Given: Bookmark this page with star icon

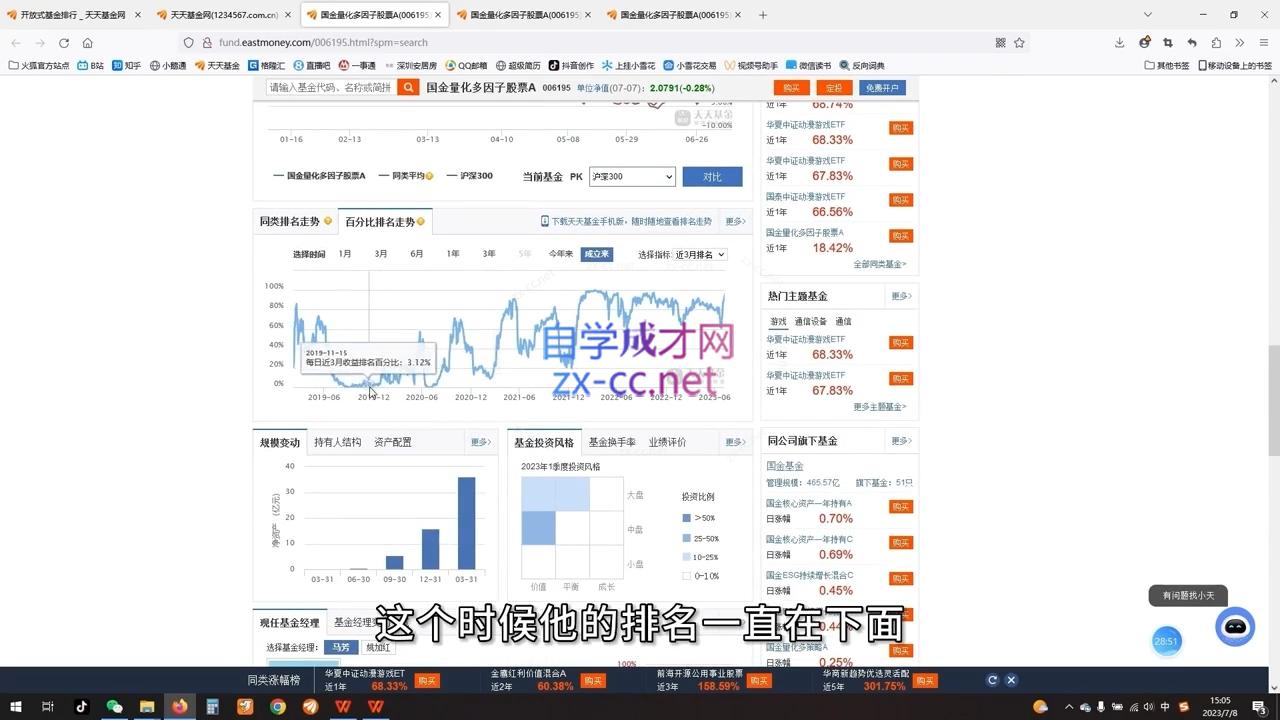Looking at the screenshot, I should click(x=1019, y=43).
